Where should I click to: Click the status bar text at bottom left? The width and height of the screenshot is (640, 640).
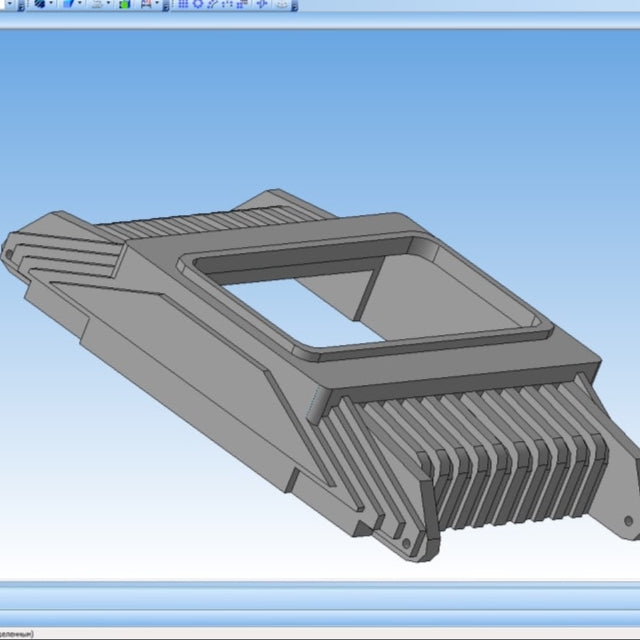click(18, 634)
